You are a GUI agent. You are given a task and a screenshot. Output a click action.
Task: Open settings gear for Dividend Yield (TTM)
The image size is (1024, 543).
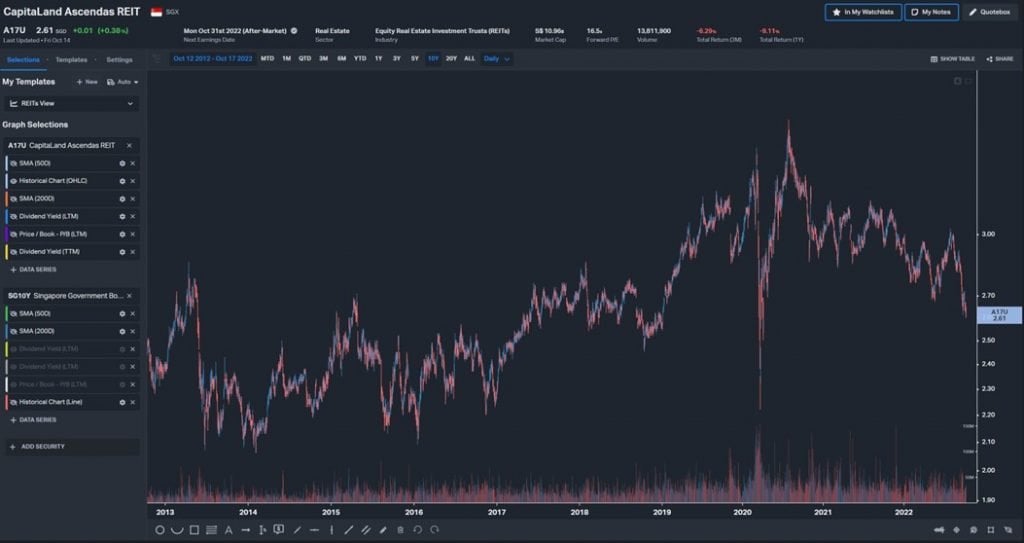click(122, 252)
